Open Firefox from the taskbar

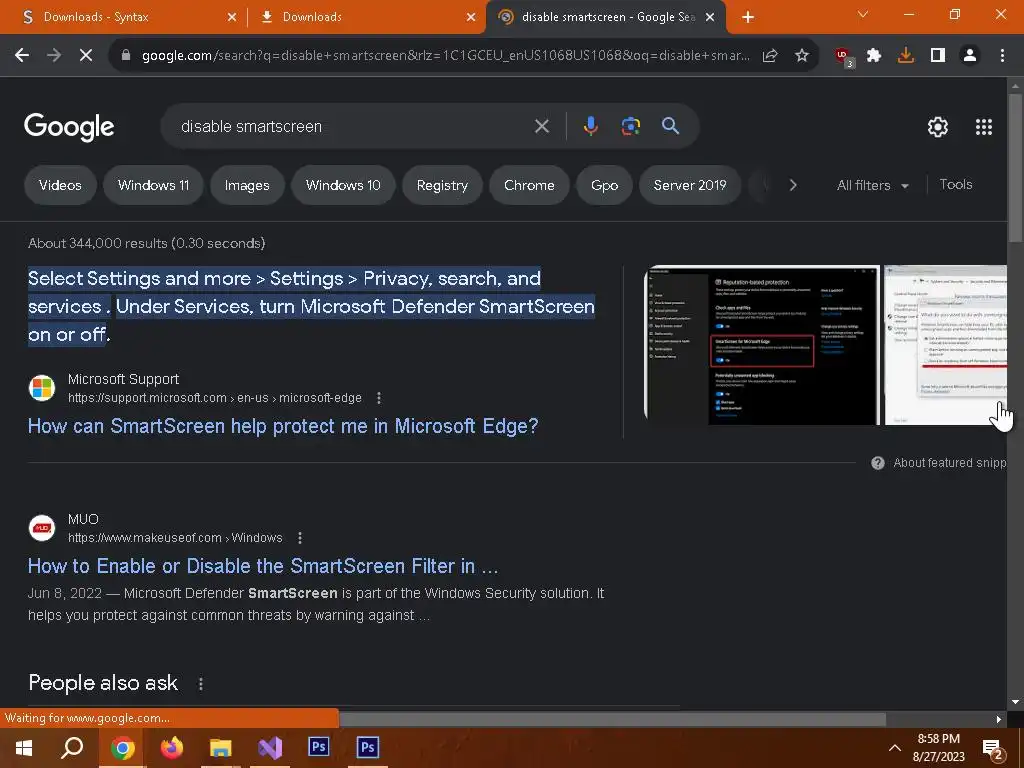(172, 748)
